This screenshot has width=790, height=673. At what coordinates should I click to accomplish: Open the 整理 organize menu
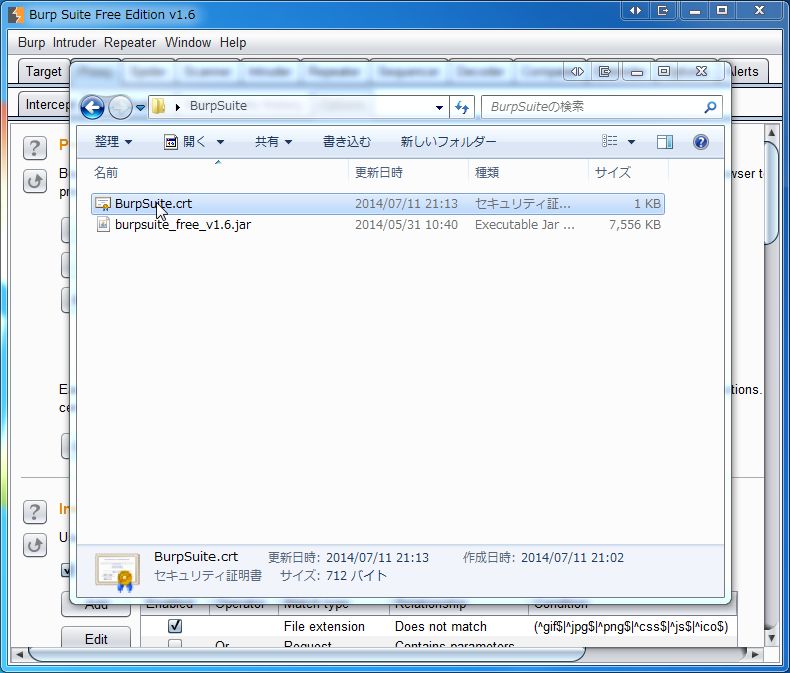click(x=113, y=142)
